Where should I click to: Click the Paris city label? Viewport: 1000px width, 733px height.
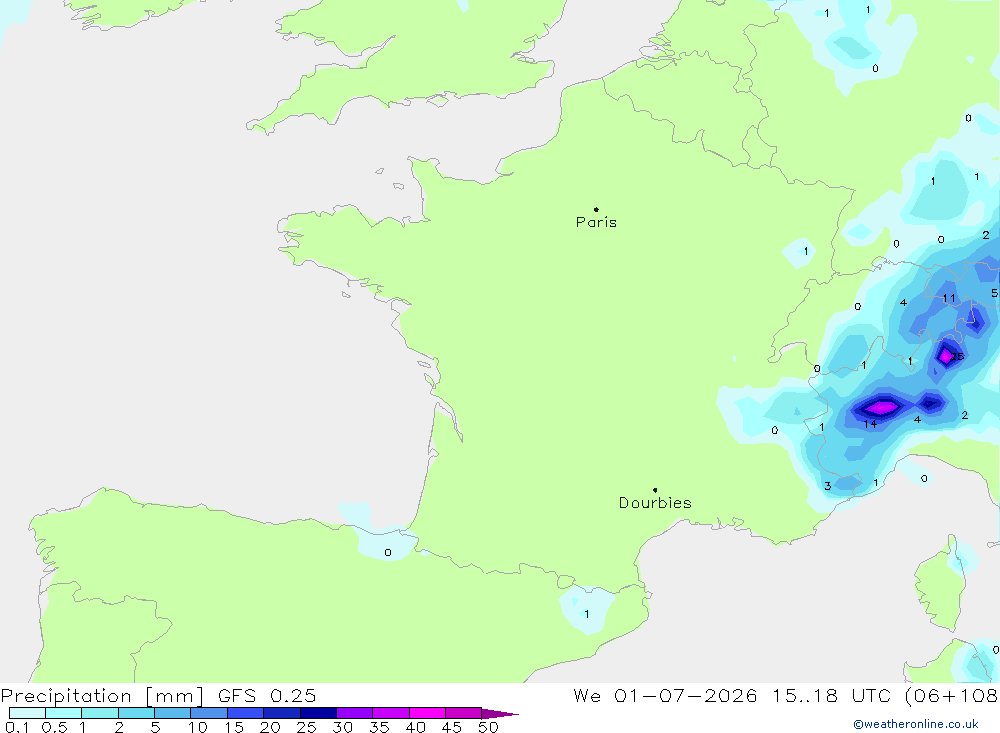(596, 222)
